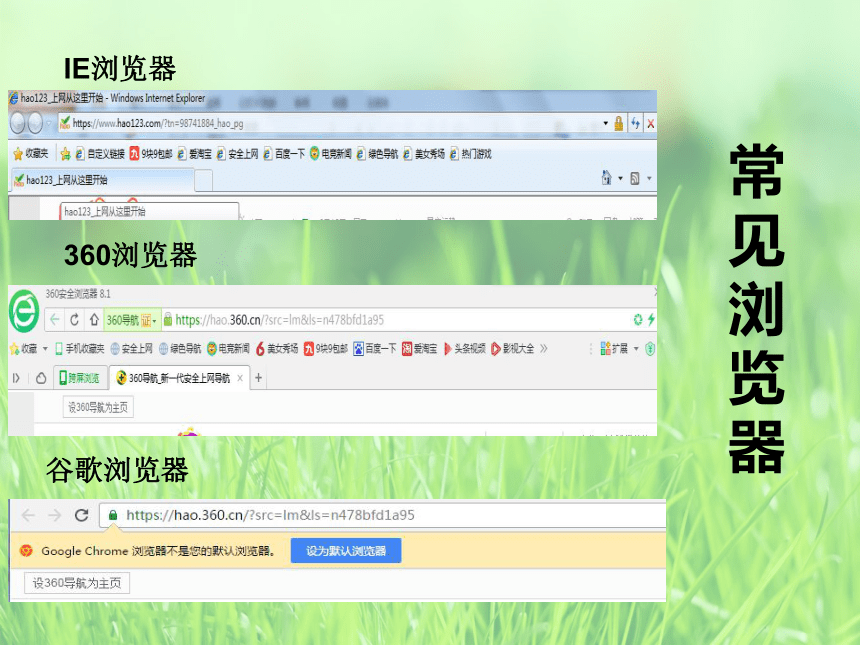Open 头条视频 in 360 bookmarks bar
The image size is (860, 645).
pyautogui.click(x=465, y=348)
